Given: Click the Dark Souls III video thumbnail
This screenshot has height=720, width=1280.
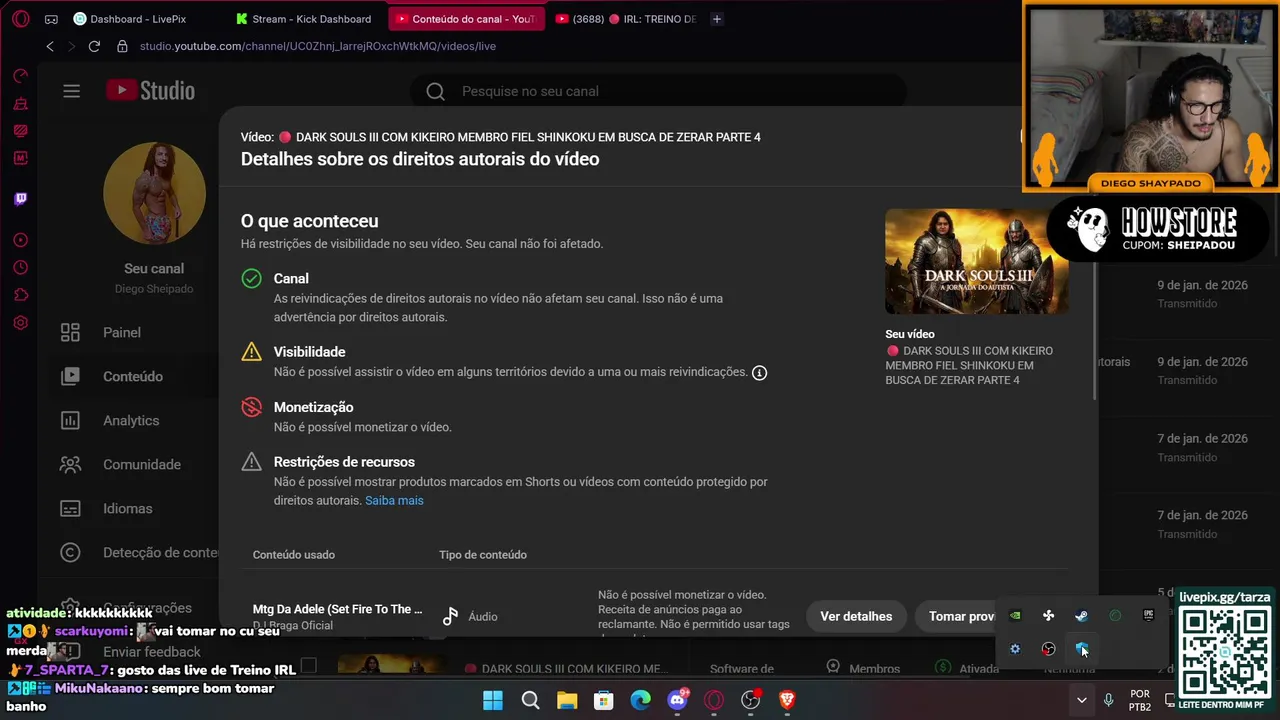Looking at the screenshot, I should pyautogui.click(x=976, y=261).
